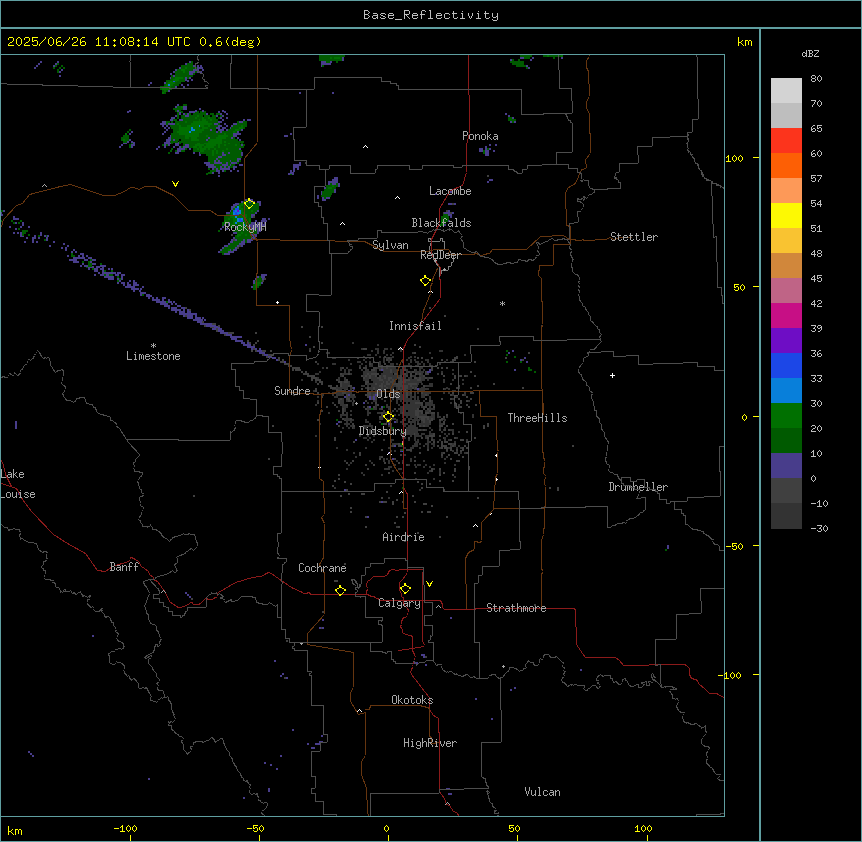Click the Sundre town label
The height and width of the screenshot is (842, 862).
(x=292, y=391)
